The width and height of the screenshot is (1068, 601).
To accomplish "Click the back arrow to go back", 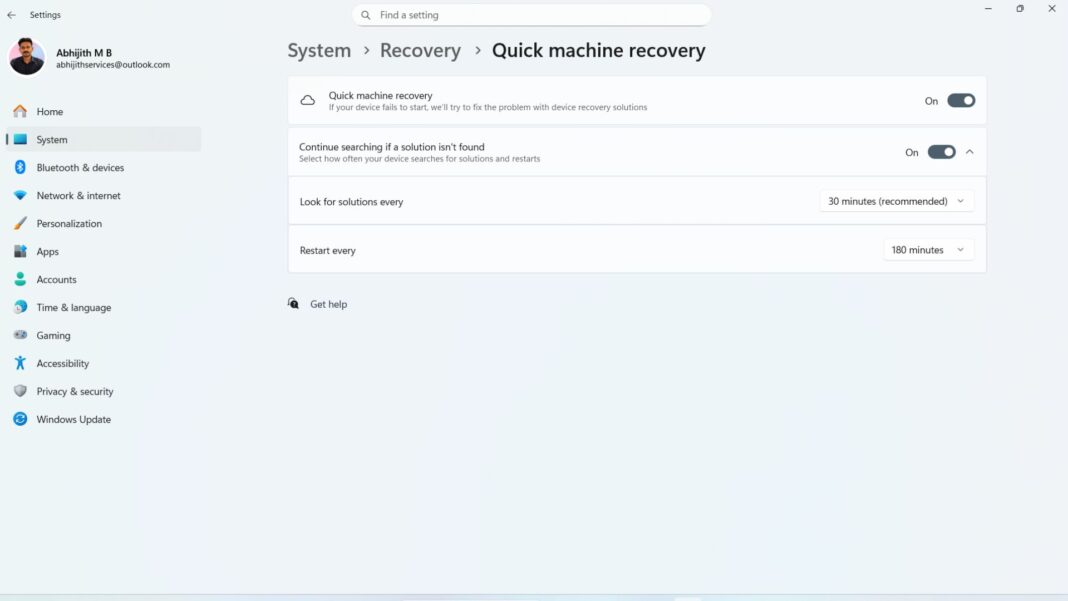I will click(11, 14).
